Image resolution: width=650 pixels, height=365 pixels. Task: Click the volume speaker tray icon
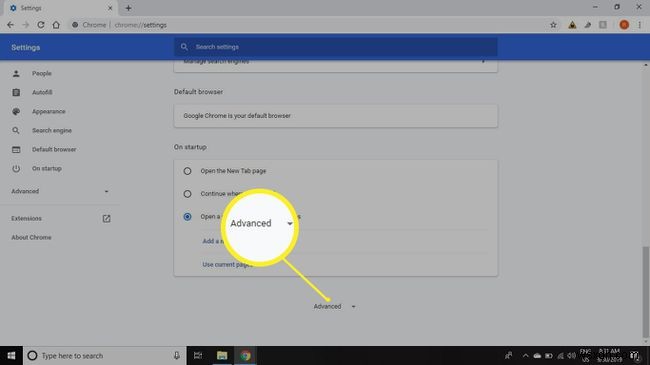pos(572,355)
